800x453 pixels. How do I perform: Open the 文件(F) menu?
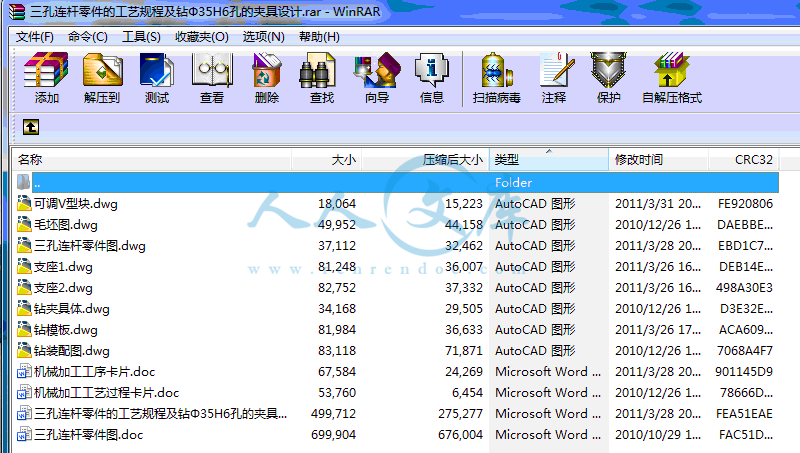(35, 37)
